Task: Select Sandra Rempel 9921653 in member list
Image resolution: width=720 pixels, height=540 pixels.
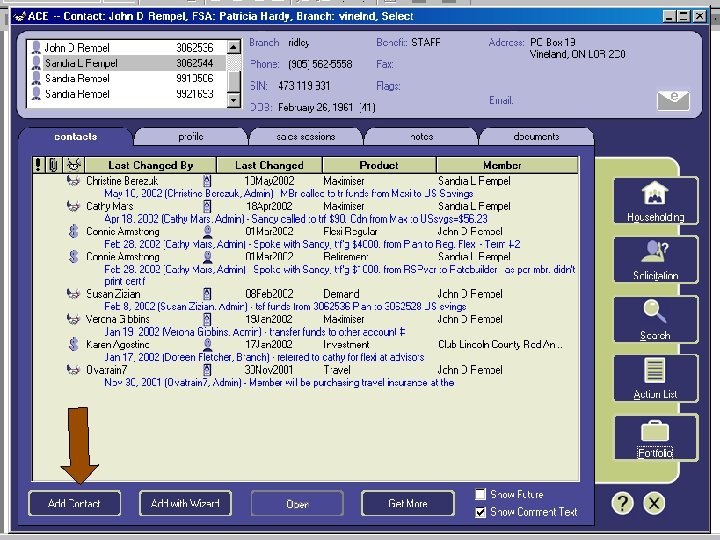Action: pyautogui.click(x=127, y=94)
